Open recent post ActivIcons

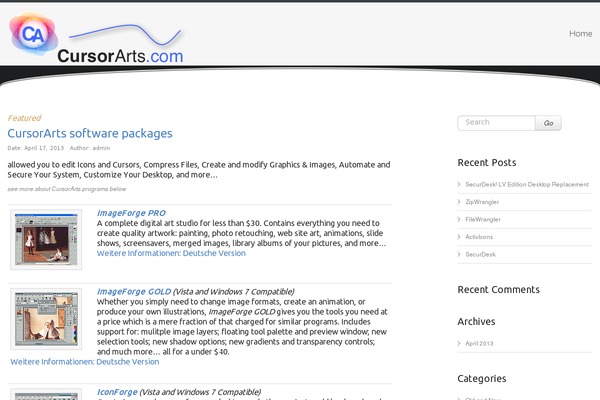pos(479,237)
